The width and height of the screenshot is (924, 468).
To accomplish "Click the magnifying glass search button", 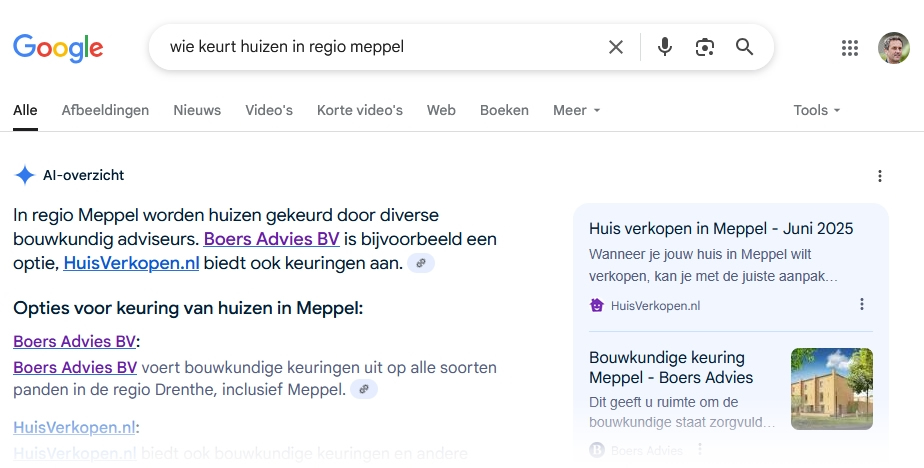I will tap(744, 47).
